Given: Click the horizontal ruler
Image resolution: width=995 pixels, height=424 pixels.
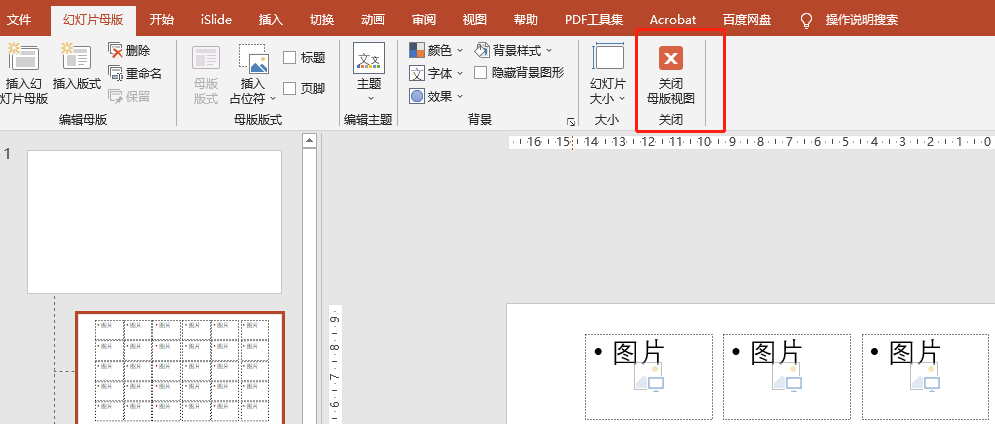Looking at the screenshot, I should coord(751,142).
